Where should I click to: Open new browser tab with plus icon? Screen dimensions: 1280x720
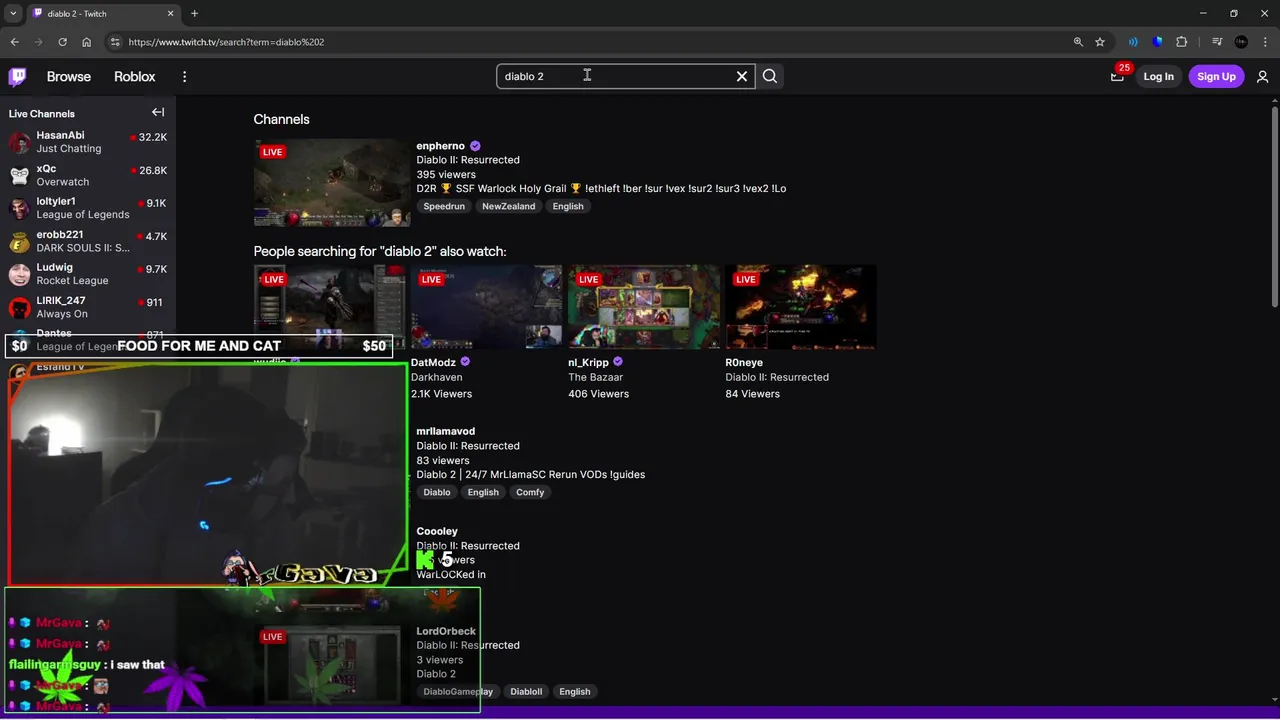[x=194, y=13]
